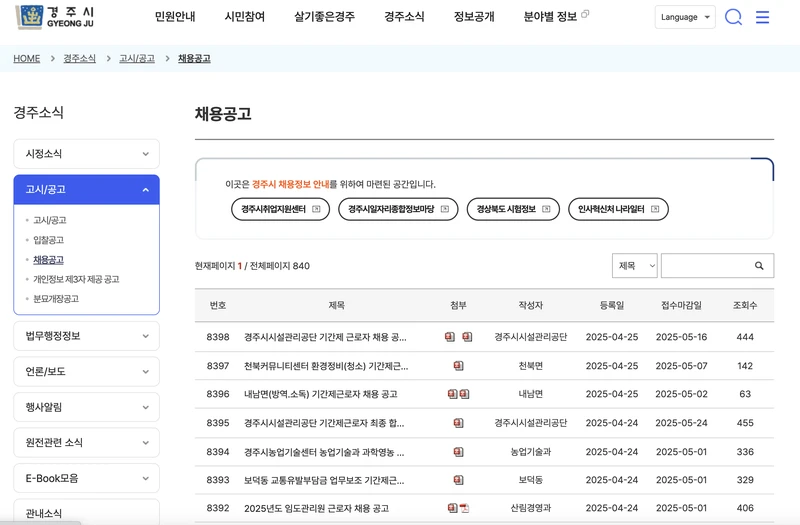Open the site search magnifier icon
Image resolution: width=800 pixels, height=525 pixels.
733,17
